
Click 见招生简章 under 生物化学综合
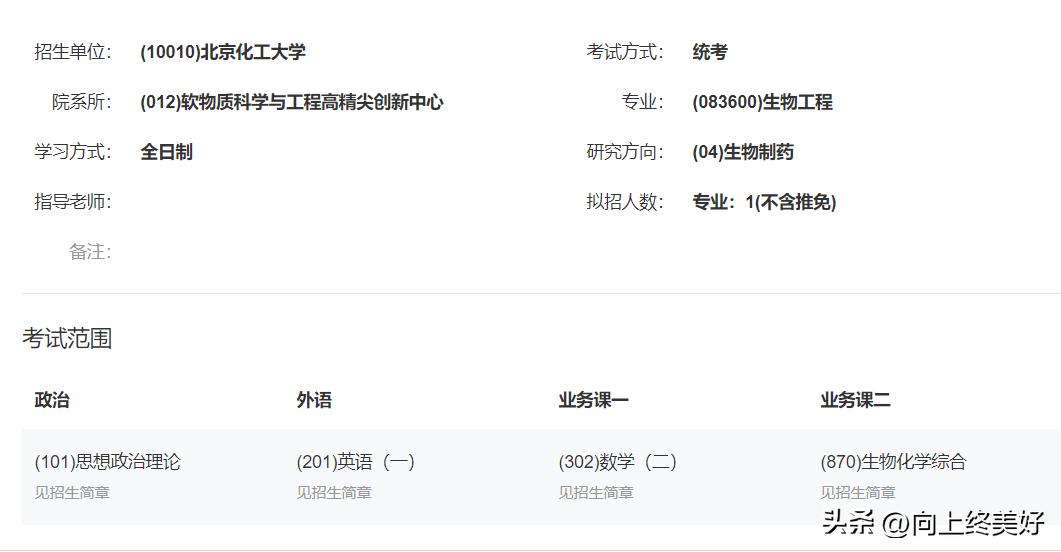point(858,492)
